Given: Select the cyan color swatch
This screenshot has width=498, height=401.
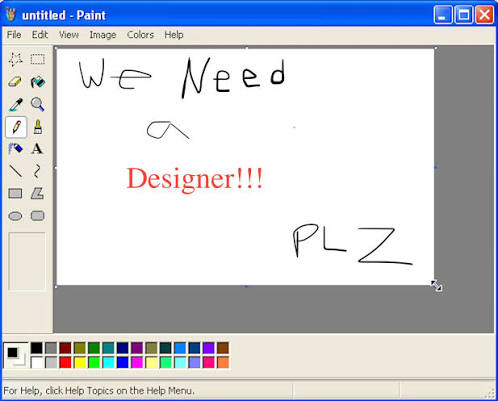Looking at the screenshot, I should click(108, 362).
